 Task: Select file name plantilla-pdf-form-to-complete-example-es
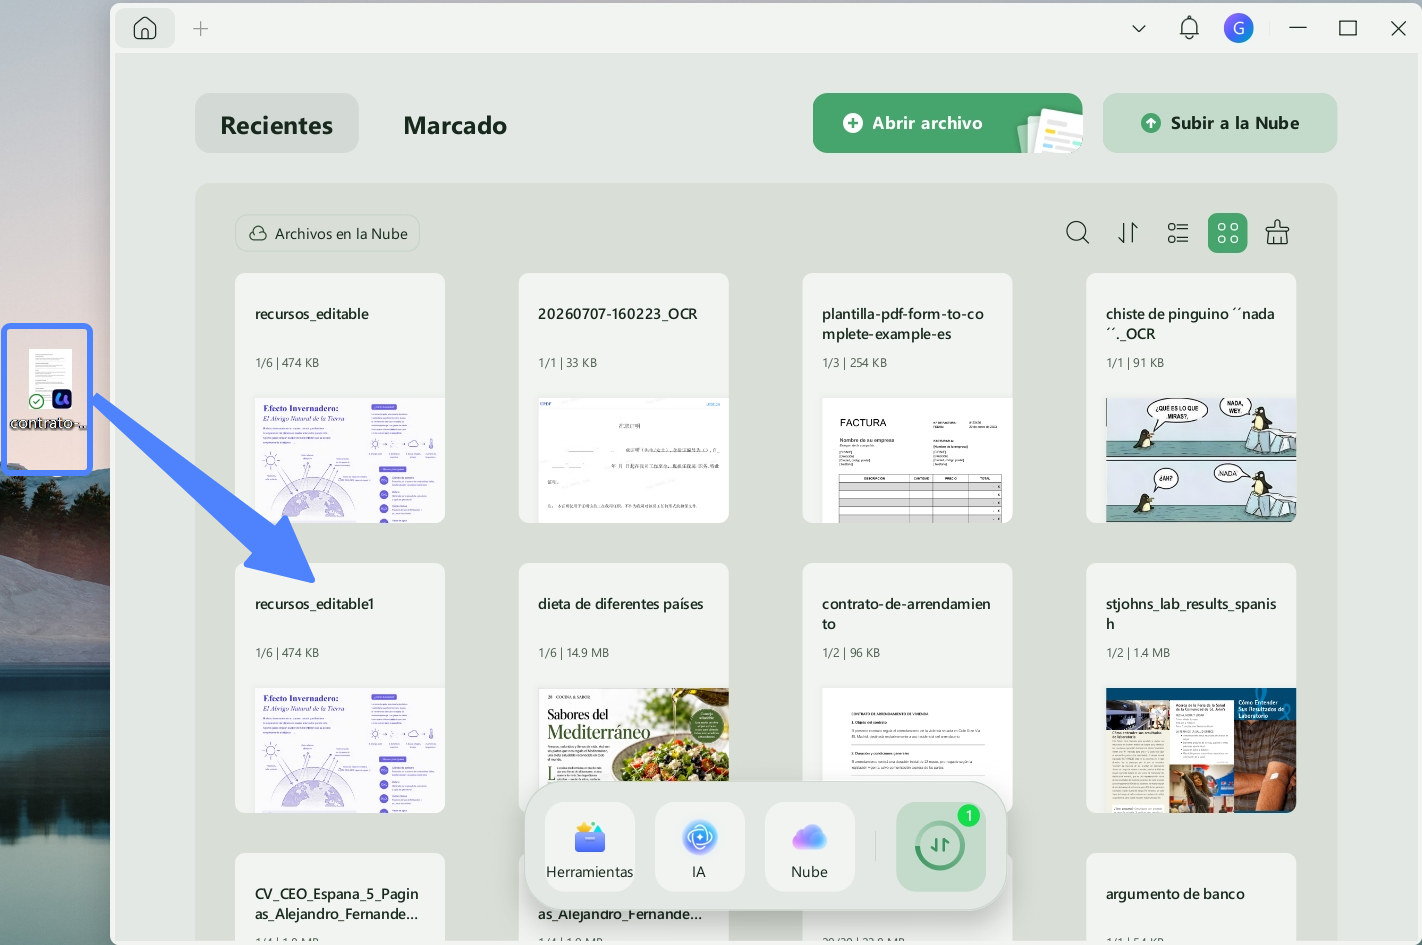[x=903, y=324]
